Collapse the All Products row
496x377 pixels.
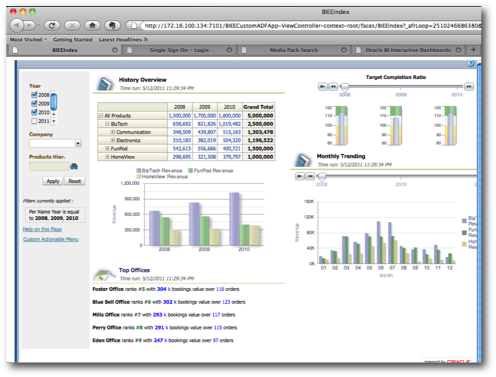point(101,116)
